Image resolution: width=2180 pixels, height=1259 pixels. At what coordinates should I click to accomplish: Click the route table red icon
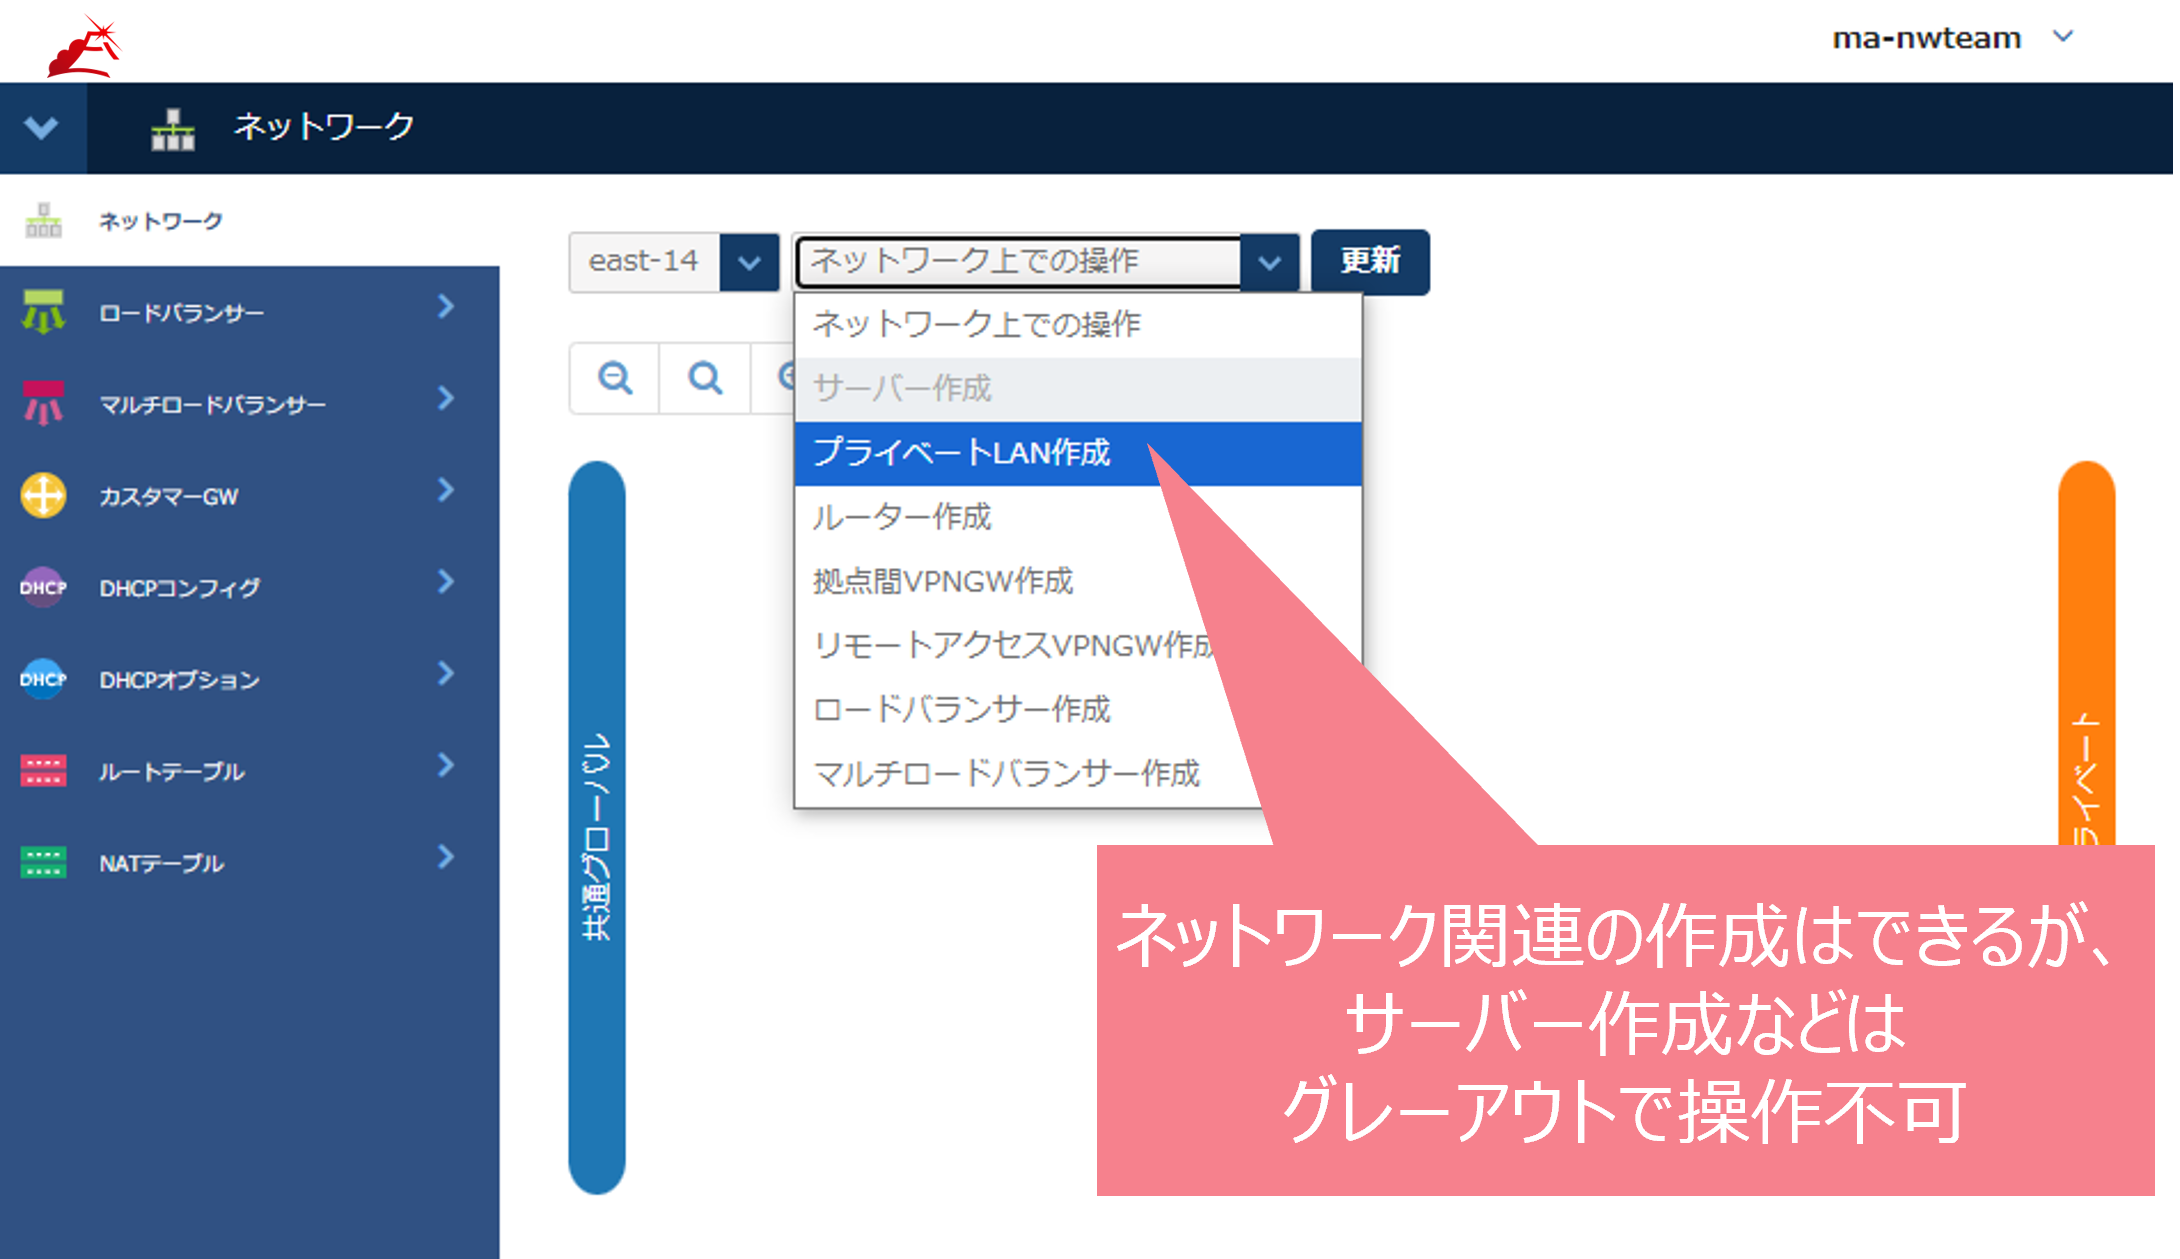click(x=43, y=771)
